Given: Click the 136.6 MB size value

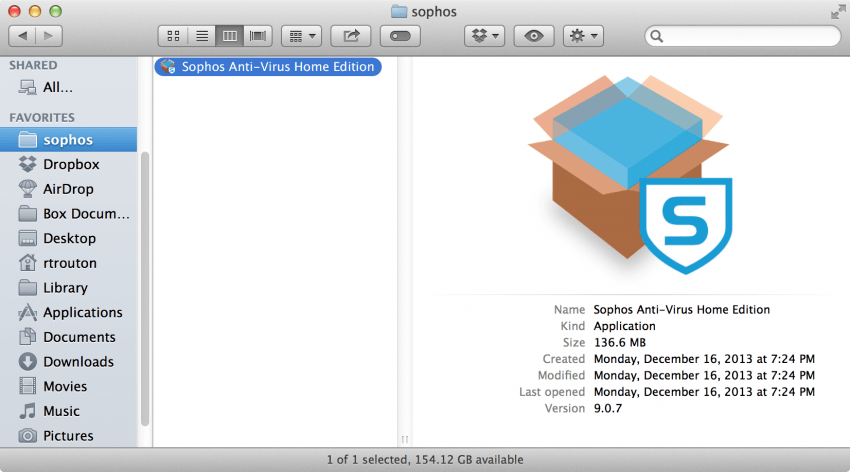Looking at the screenshot, I should [x=620, y=342].
